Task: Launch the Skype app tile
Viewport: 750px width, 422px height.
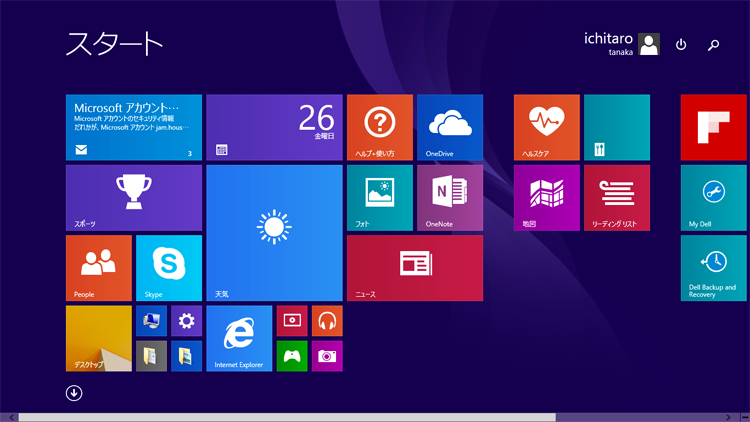Action: 168,267
